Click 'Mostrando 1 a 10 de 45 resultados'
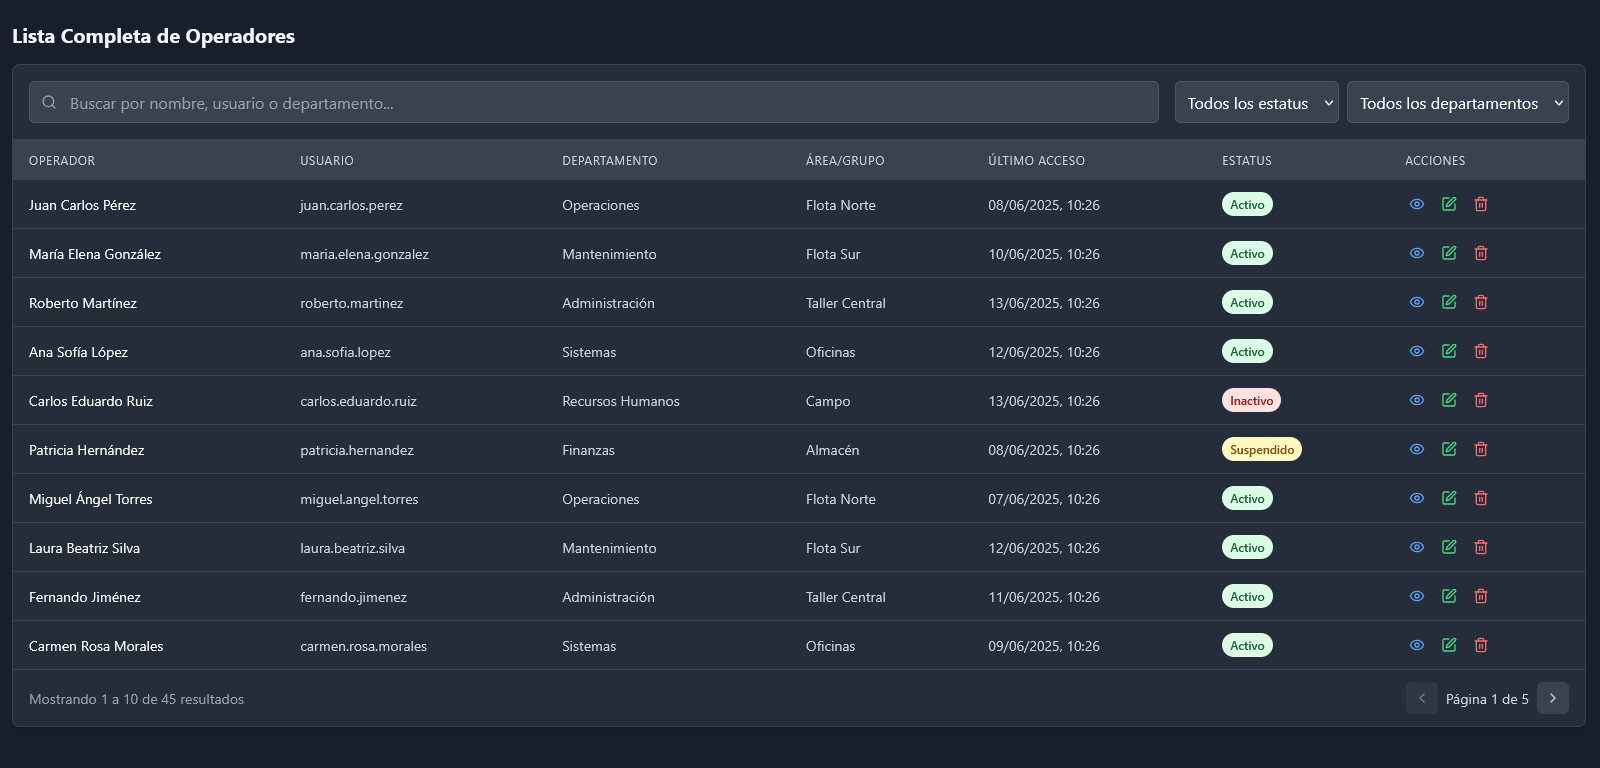1600x768 pixels. 136,699
